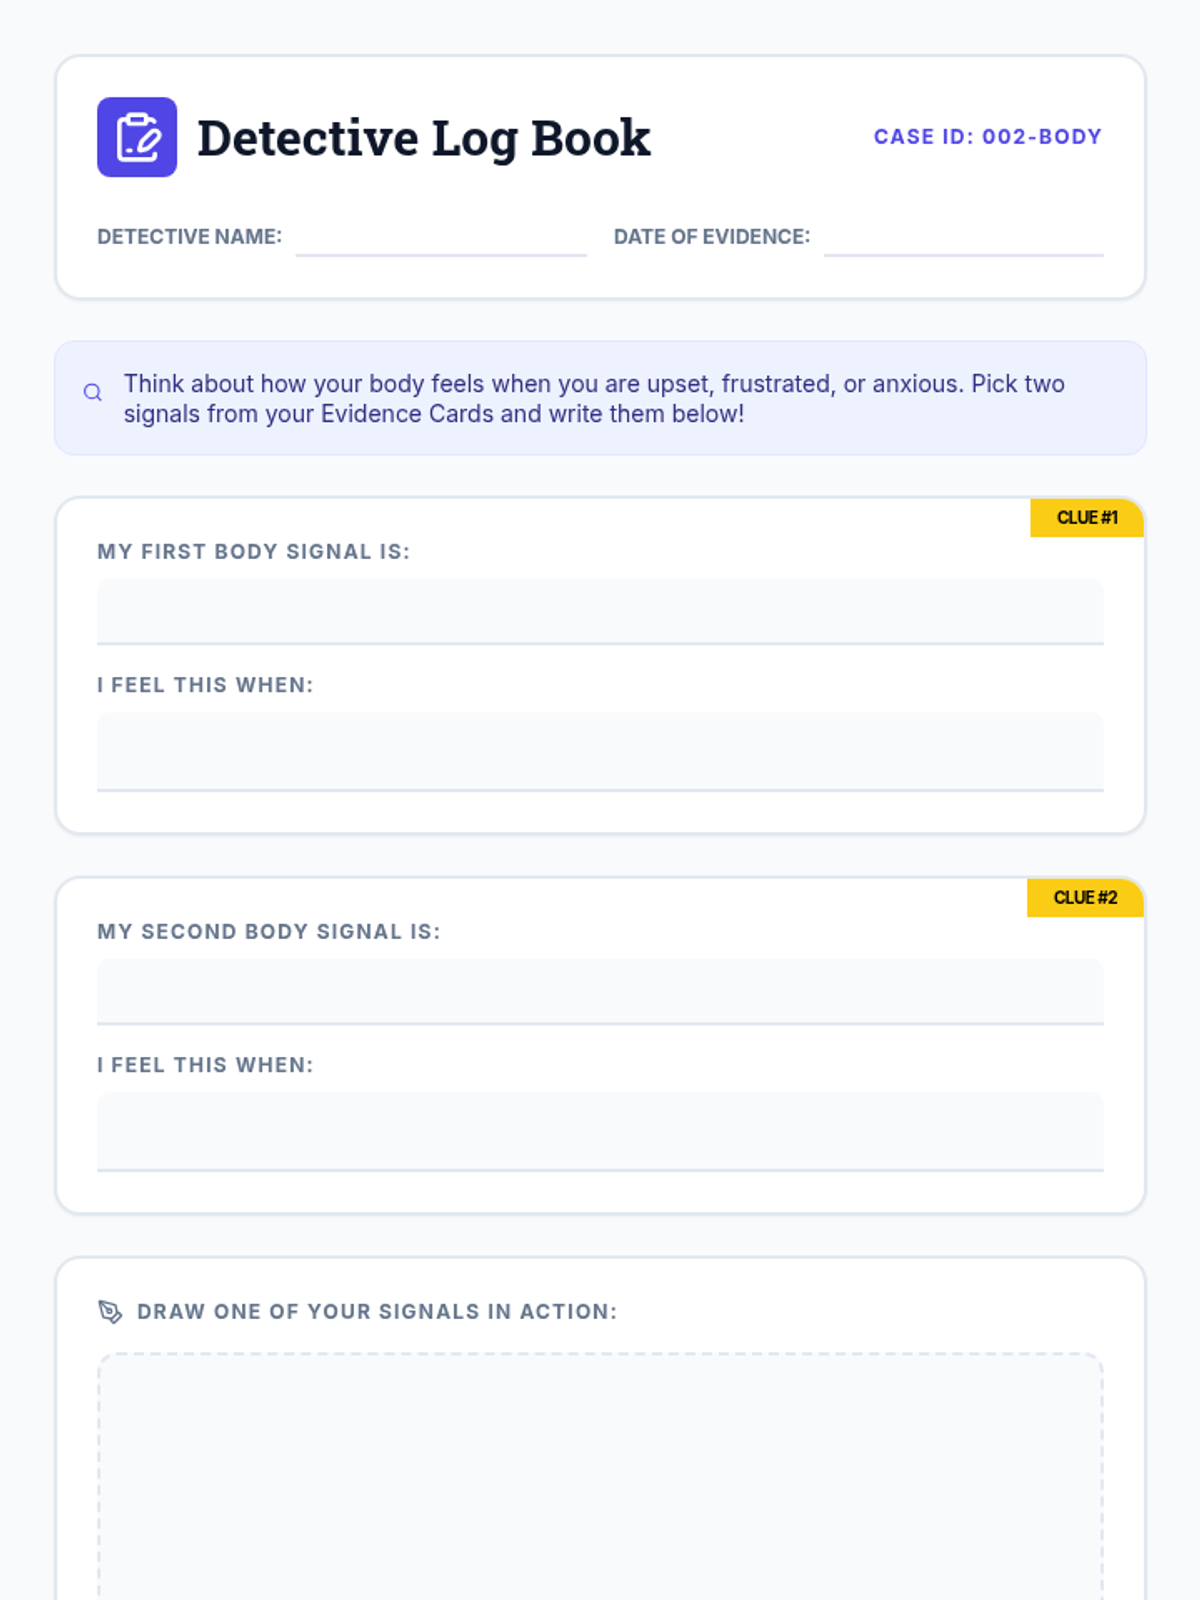Click the clipboard log book icon
The height and width of the screenshot is (1600, 1200).
137,137
